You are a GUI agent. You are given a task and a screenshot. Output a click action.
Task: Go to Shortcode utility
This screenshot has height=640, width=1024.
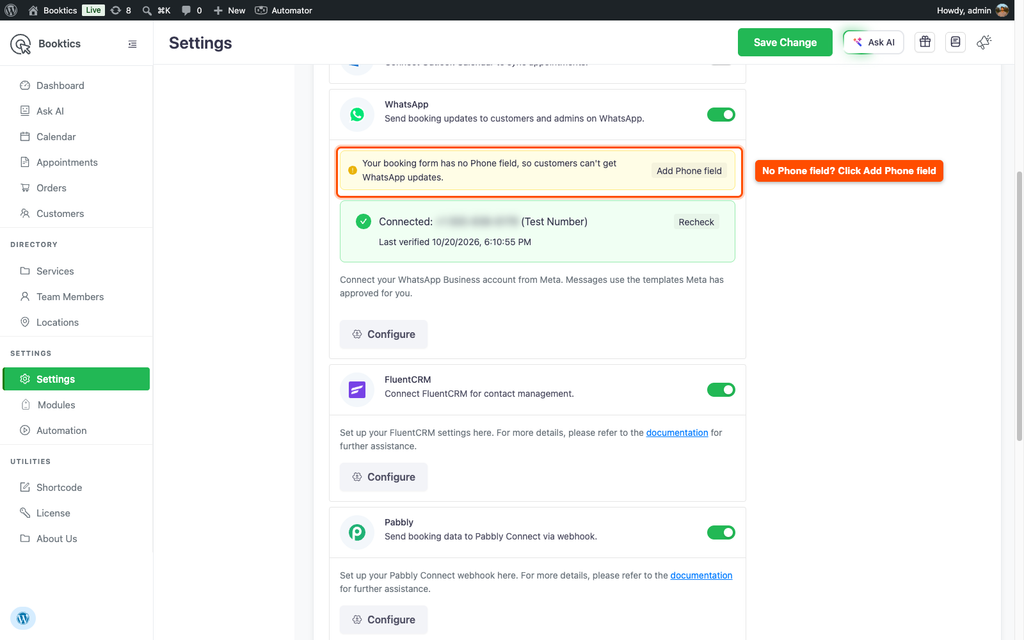(59, 487)
